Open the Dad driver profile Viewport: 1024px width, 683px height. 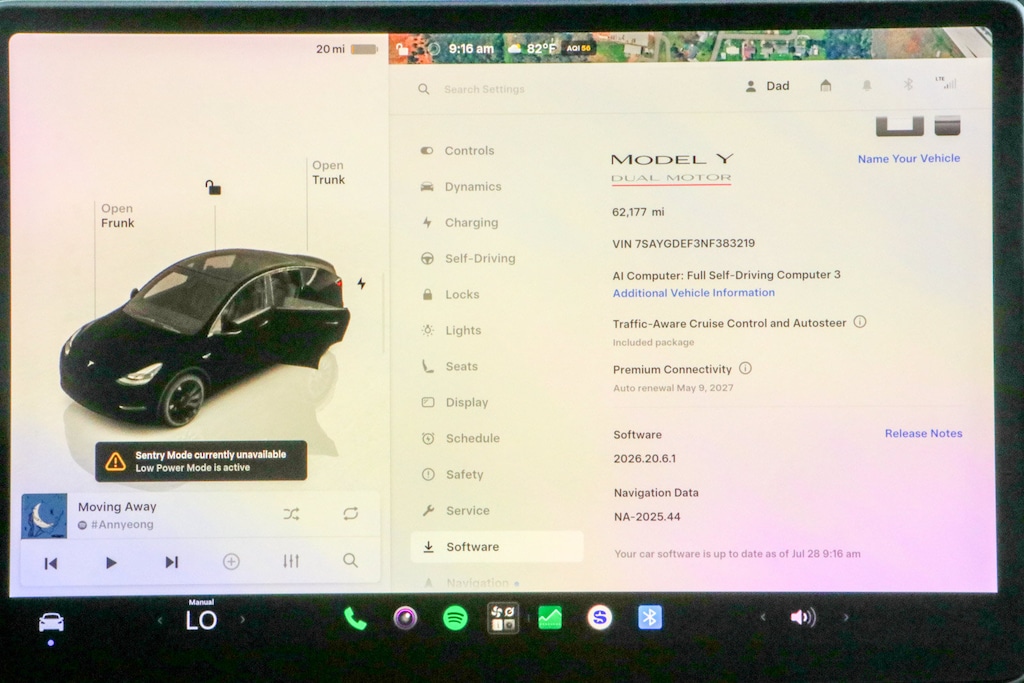point(768,86)
